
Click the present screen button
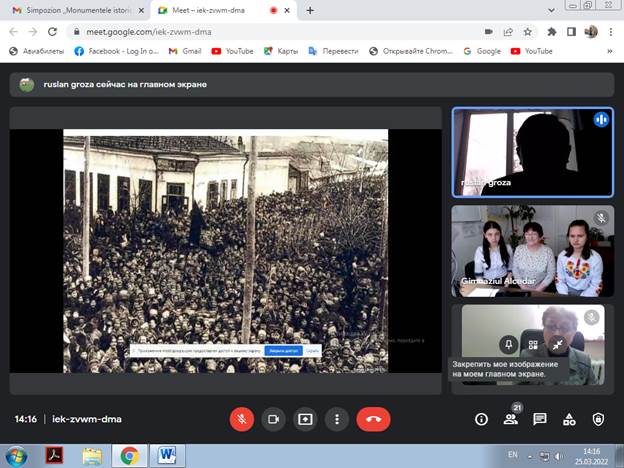pos(305,419)
